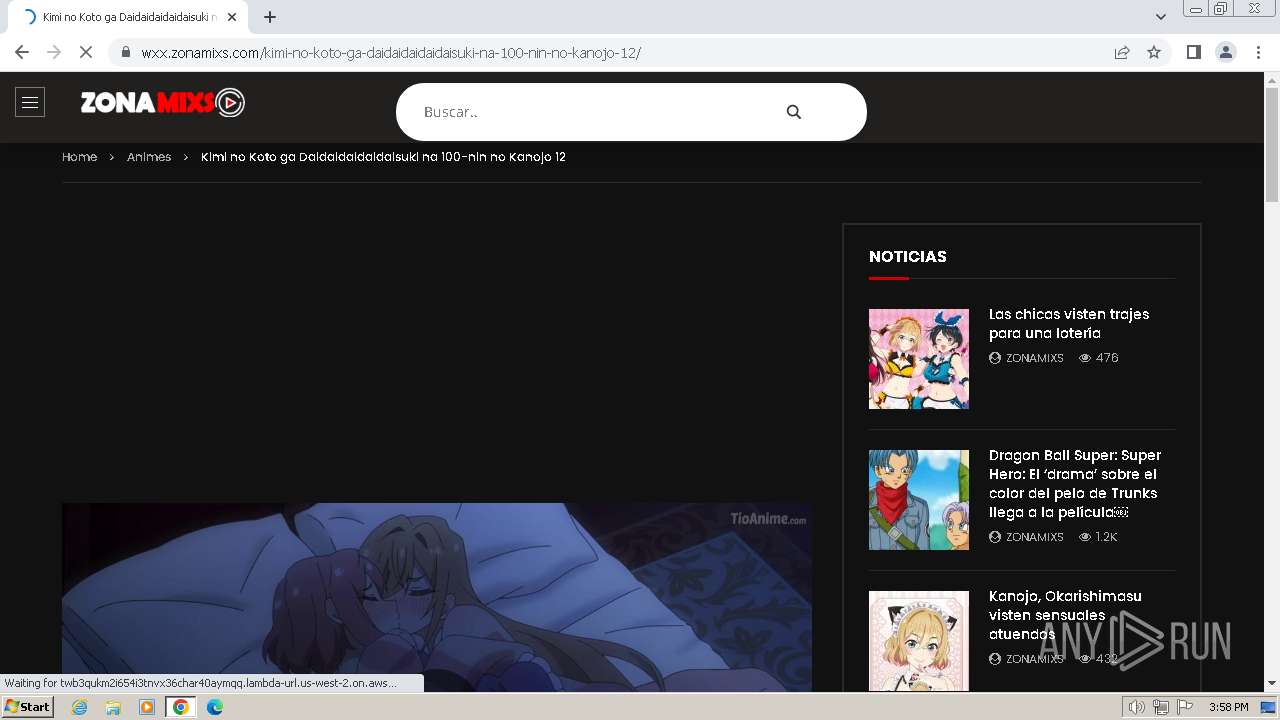Click Dragon Ball Trunks thumbnail
Viewport: 1280px width, 720px height.
(919, 500)
